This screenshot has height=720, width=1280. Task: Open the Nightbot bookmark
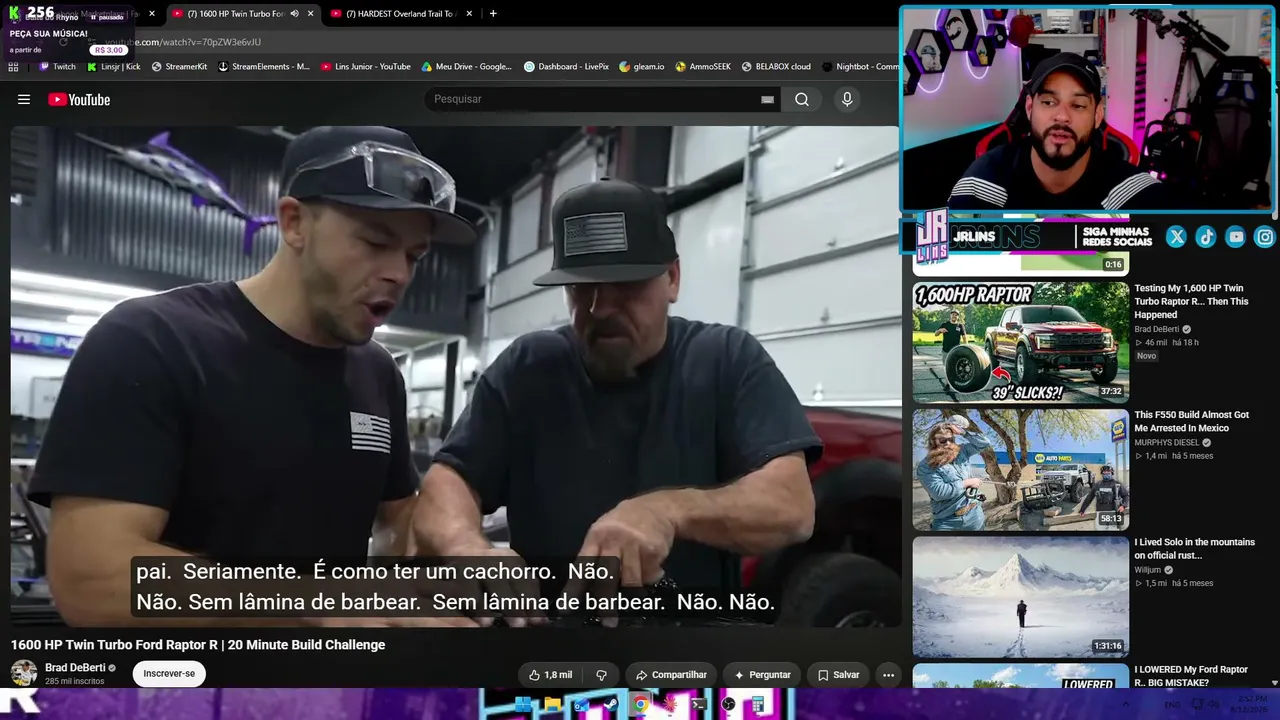point(860,67)
